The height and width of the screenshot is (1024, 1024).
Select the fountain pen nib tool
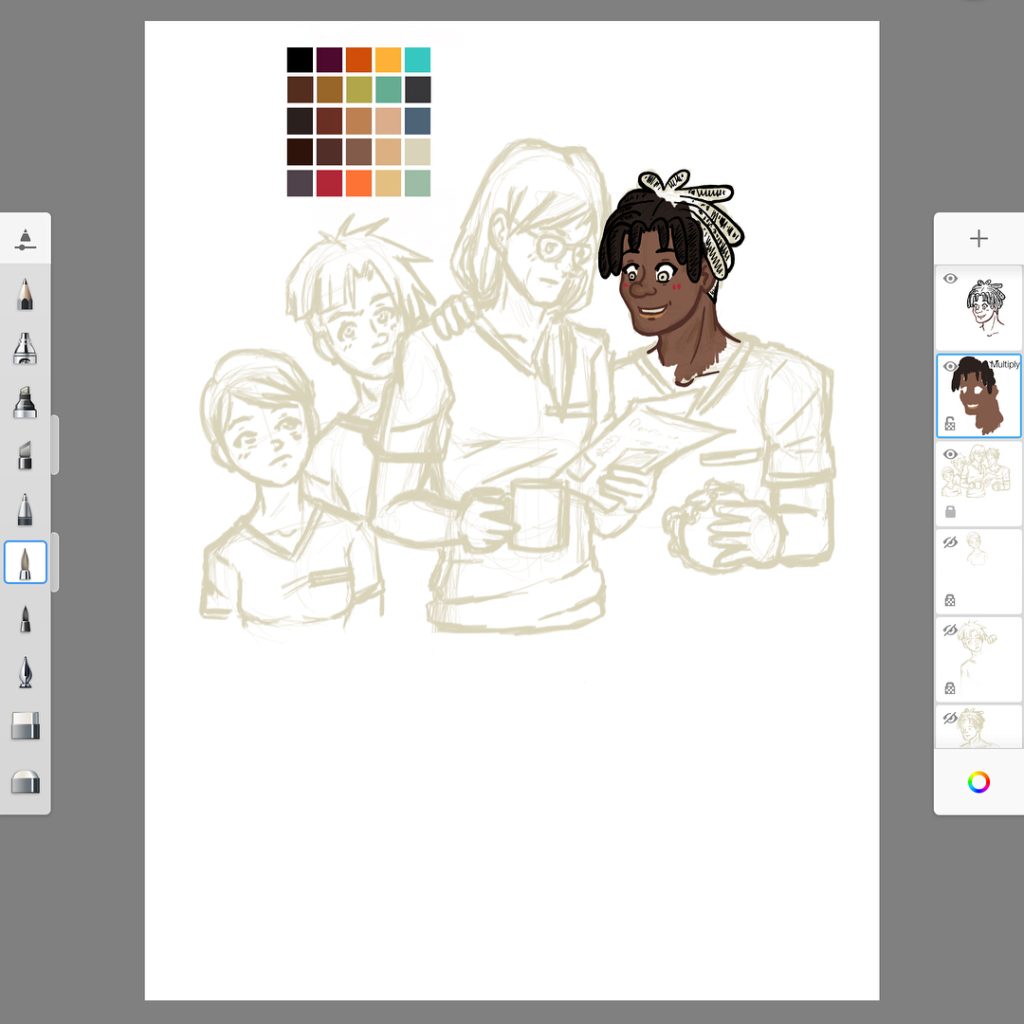coord(25,672)
